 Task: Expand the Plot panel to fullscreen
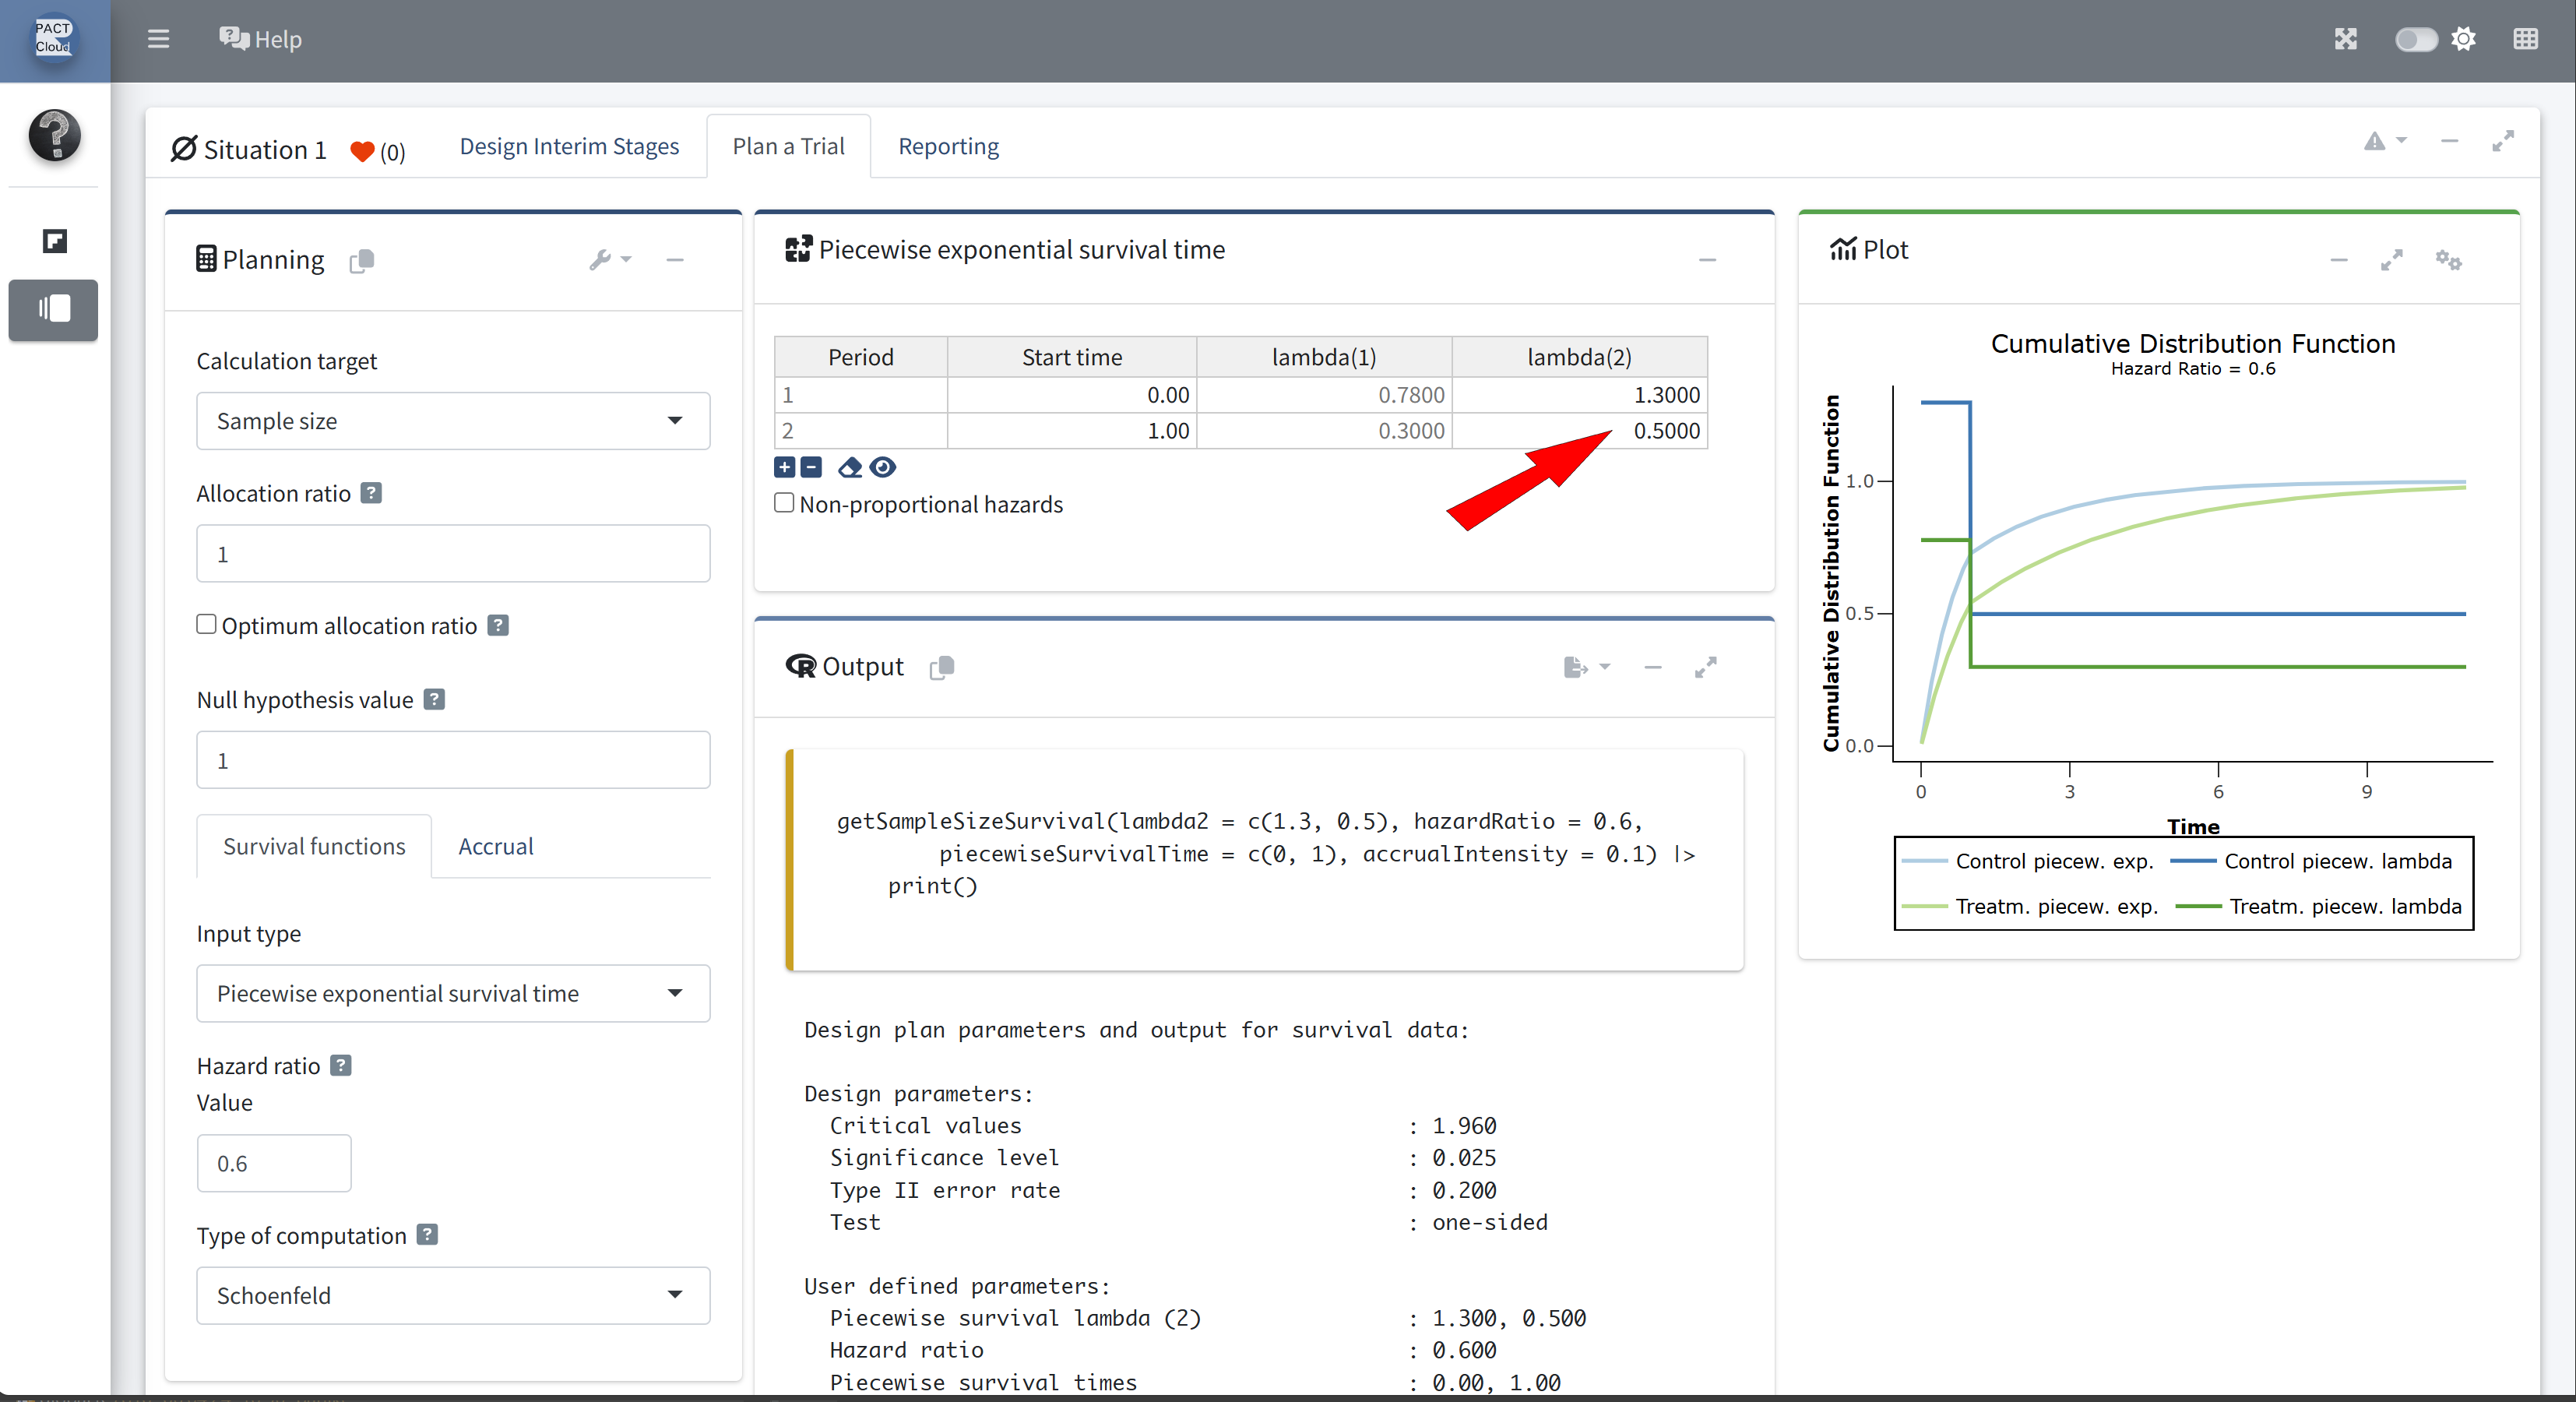[x=2391, y=260]
